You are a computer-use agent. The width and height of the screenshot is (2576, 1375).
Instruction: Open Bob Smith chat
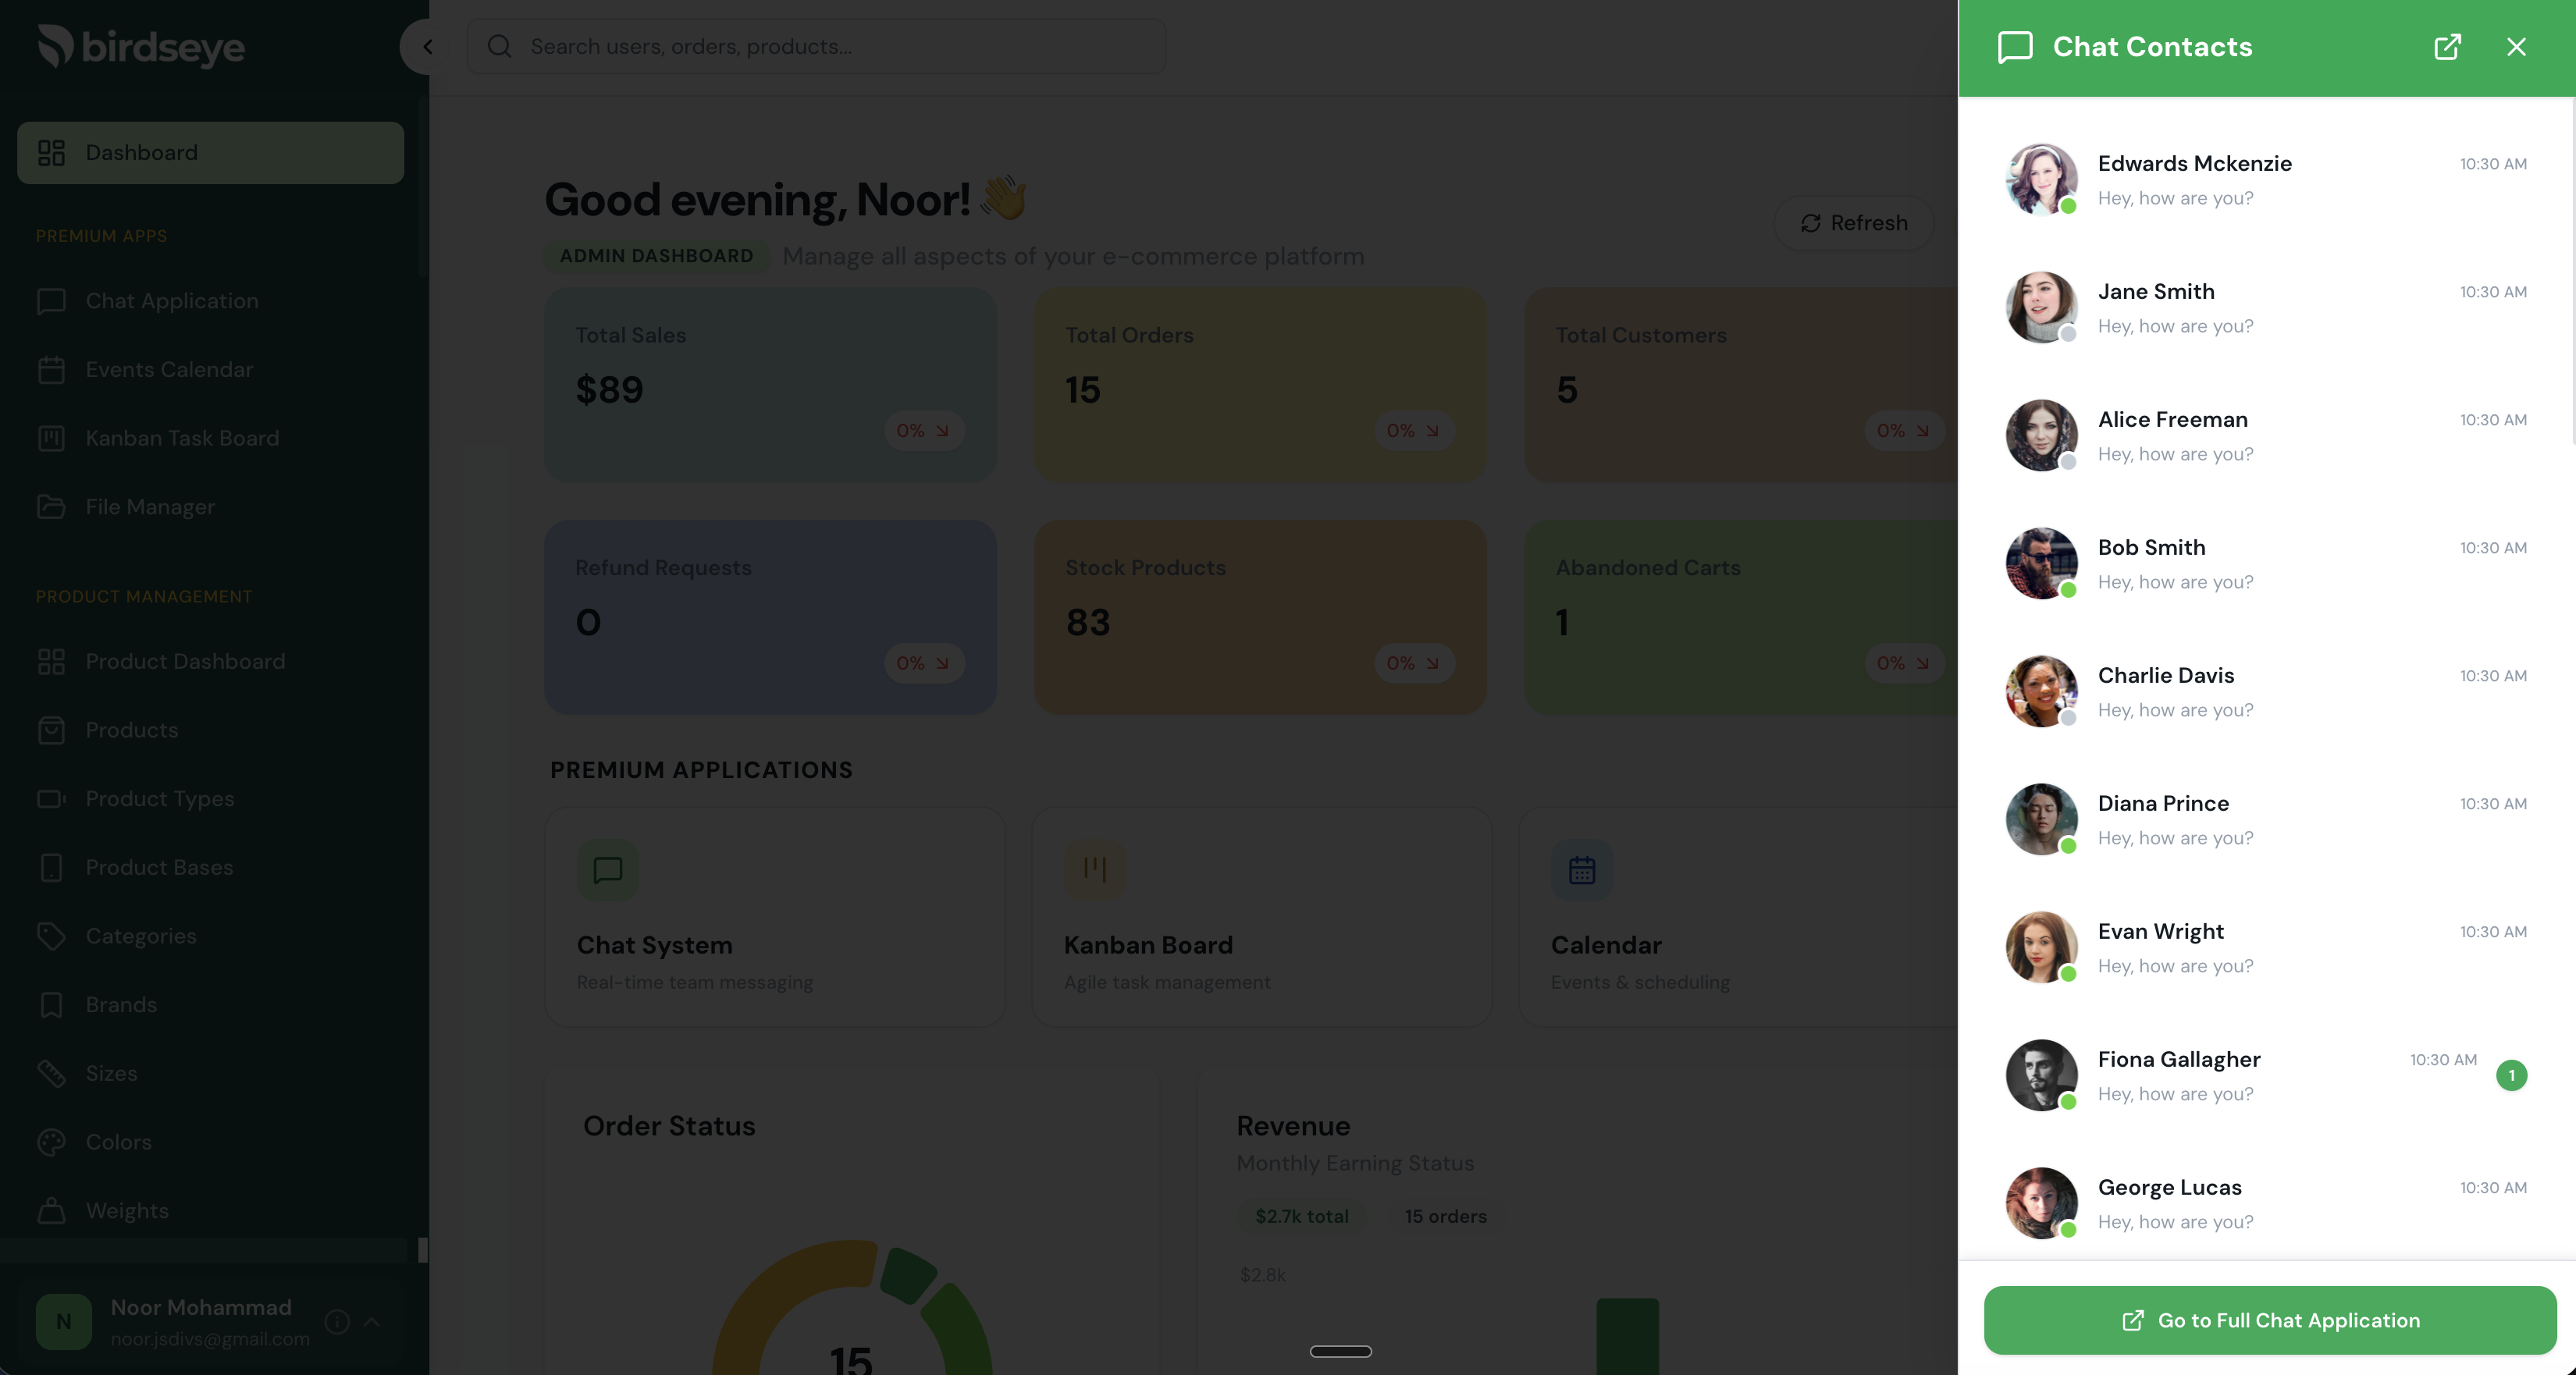(2265, 563)
